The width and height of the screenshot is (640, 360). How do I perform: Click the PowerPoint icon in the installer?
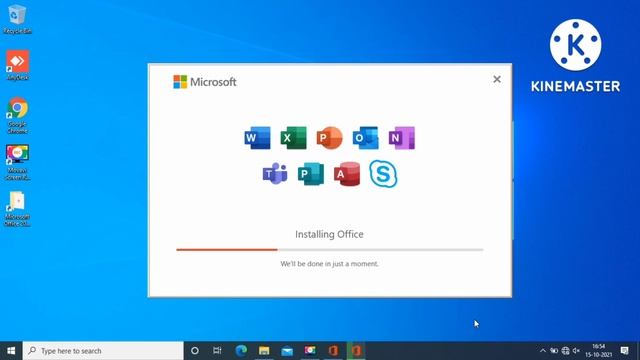tap(329, 138)
